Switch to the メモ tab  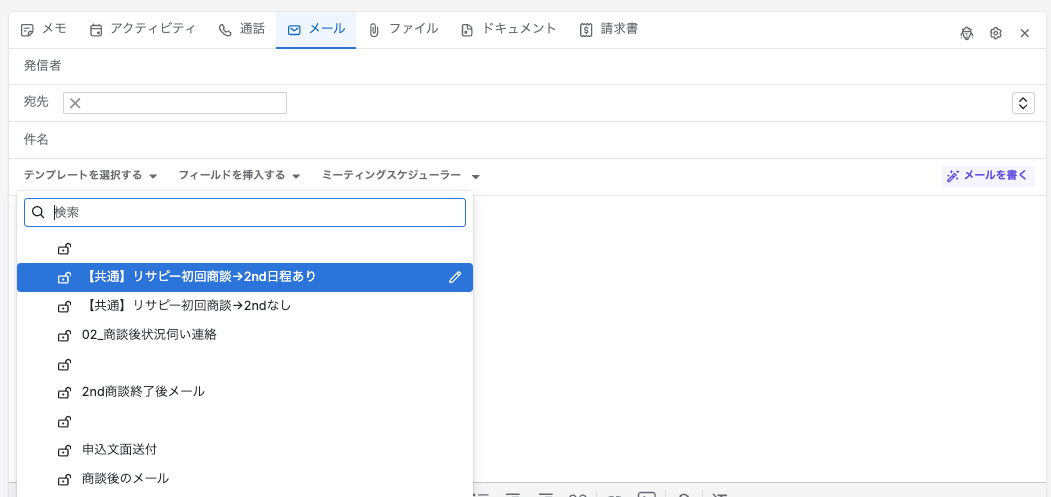[x=44, y=30]
